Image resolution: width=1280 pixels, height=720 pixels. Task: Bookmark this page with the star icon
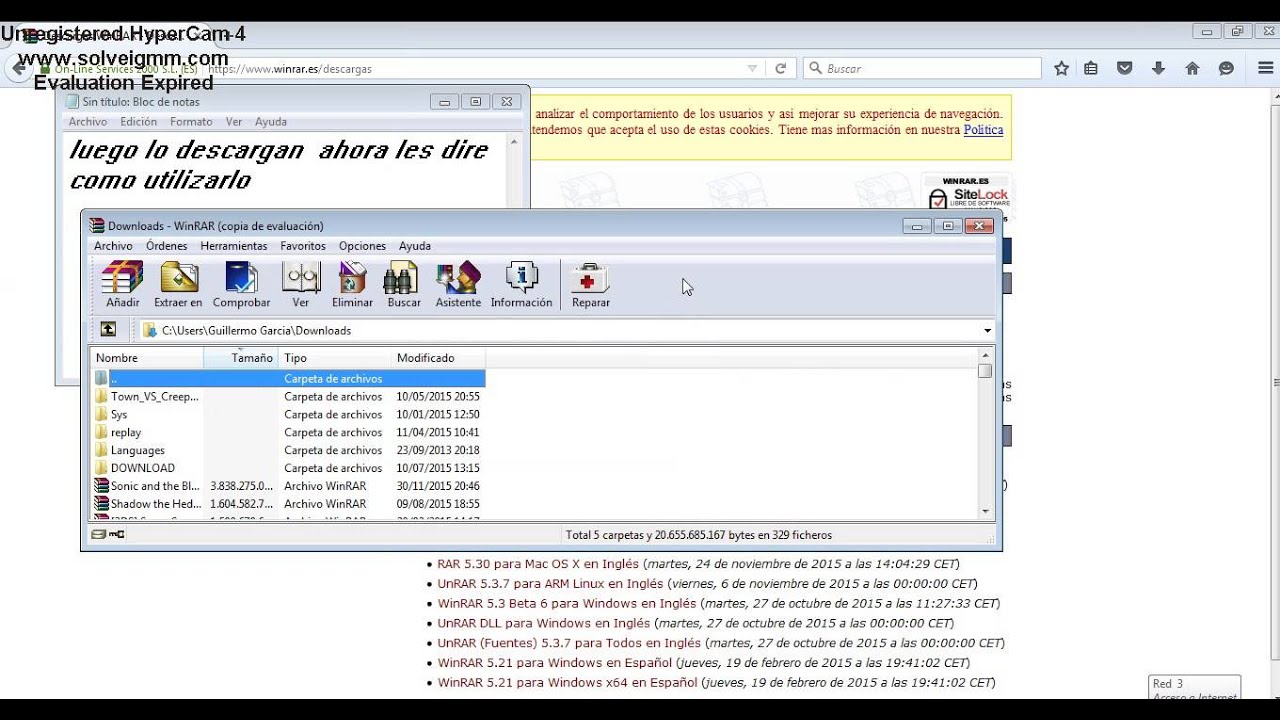click(1061, 69)
